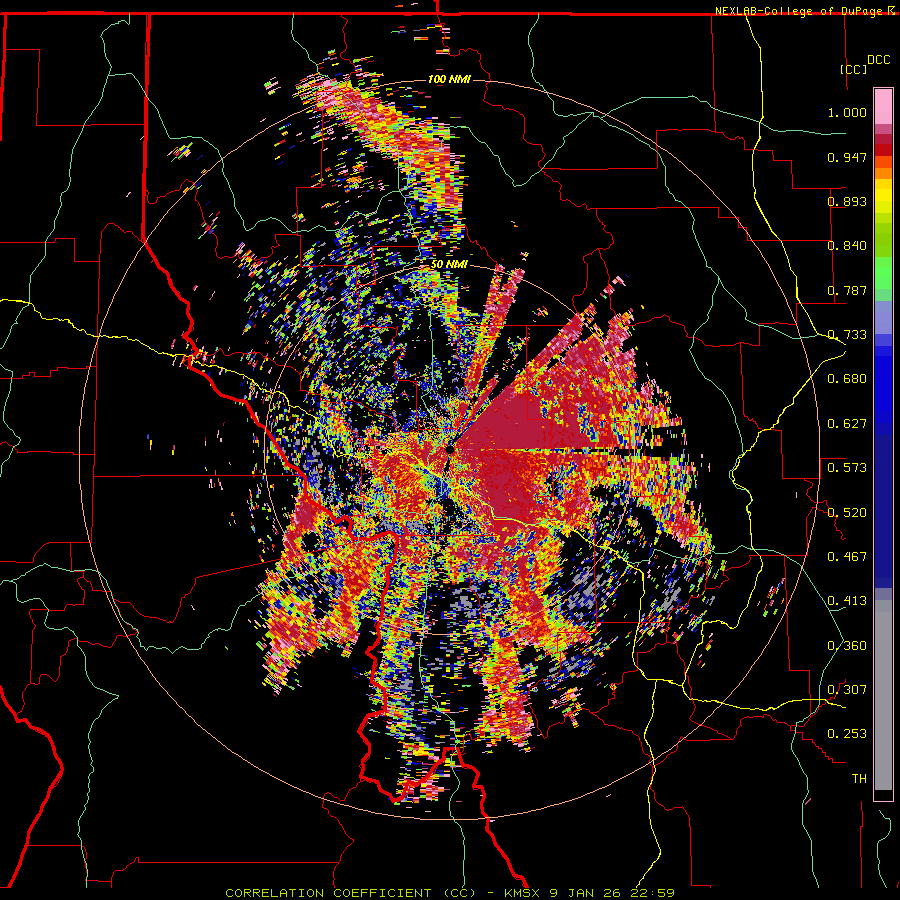Click the 0.360 legend value
The image size is (900, 900).
[x=847, y=645]
